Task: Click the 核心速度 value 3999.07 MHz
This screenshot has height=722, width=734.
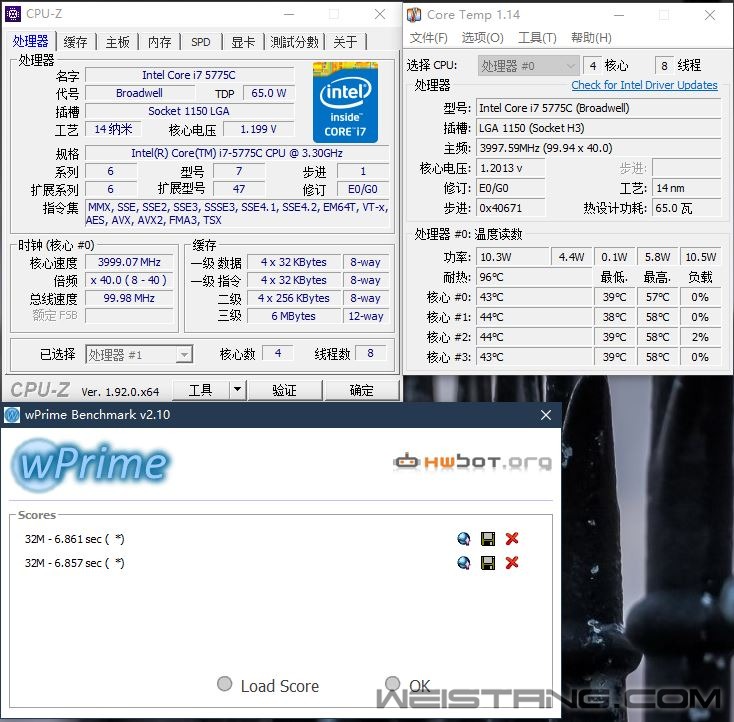Action: tap(129, 262)
